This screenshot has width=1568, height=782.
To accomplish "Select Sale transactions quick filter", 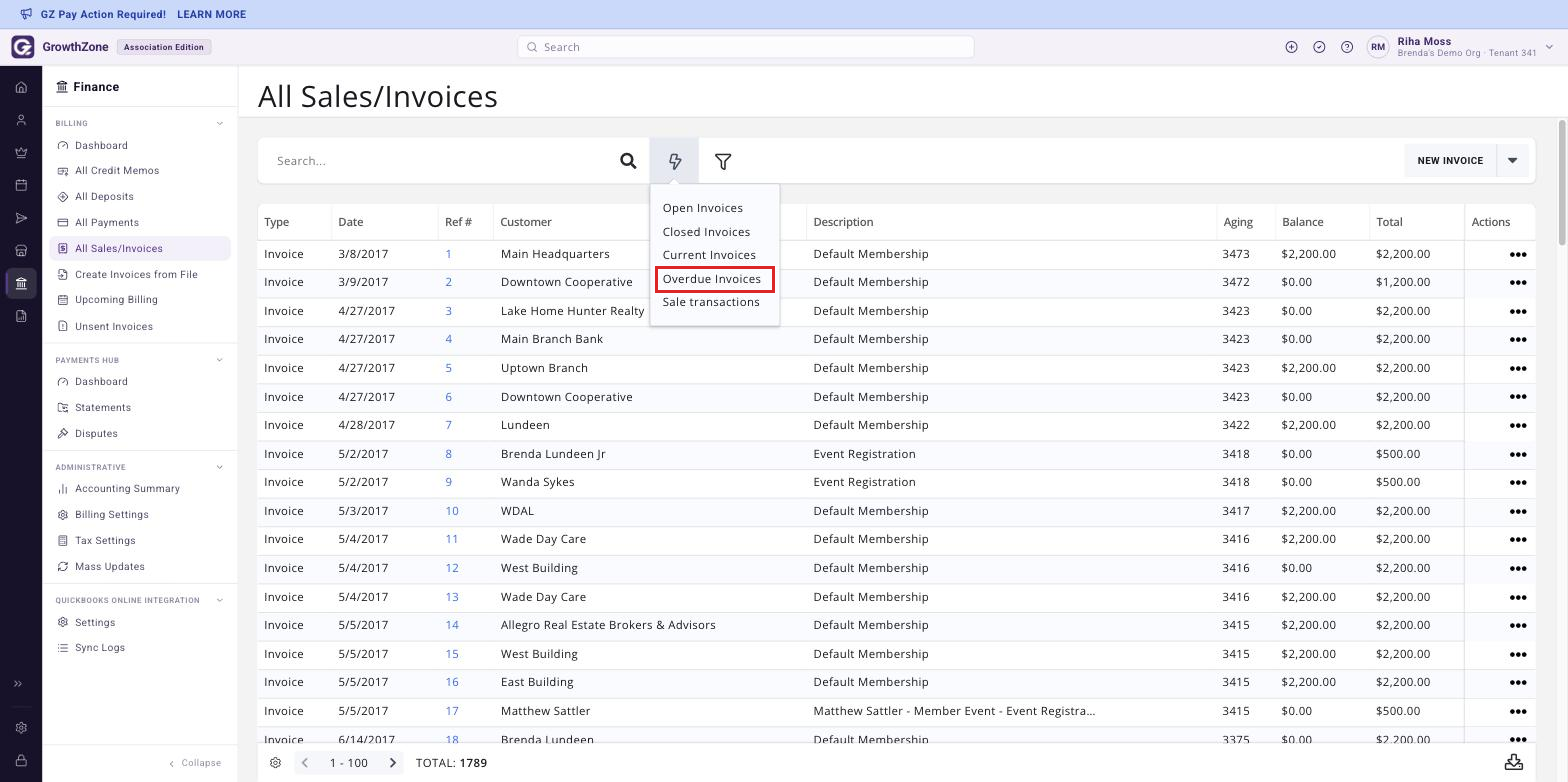I will click(x=711, y=302).
